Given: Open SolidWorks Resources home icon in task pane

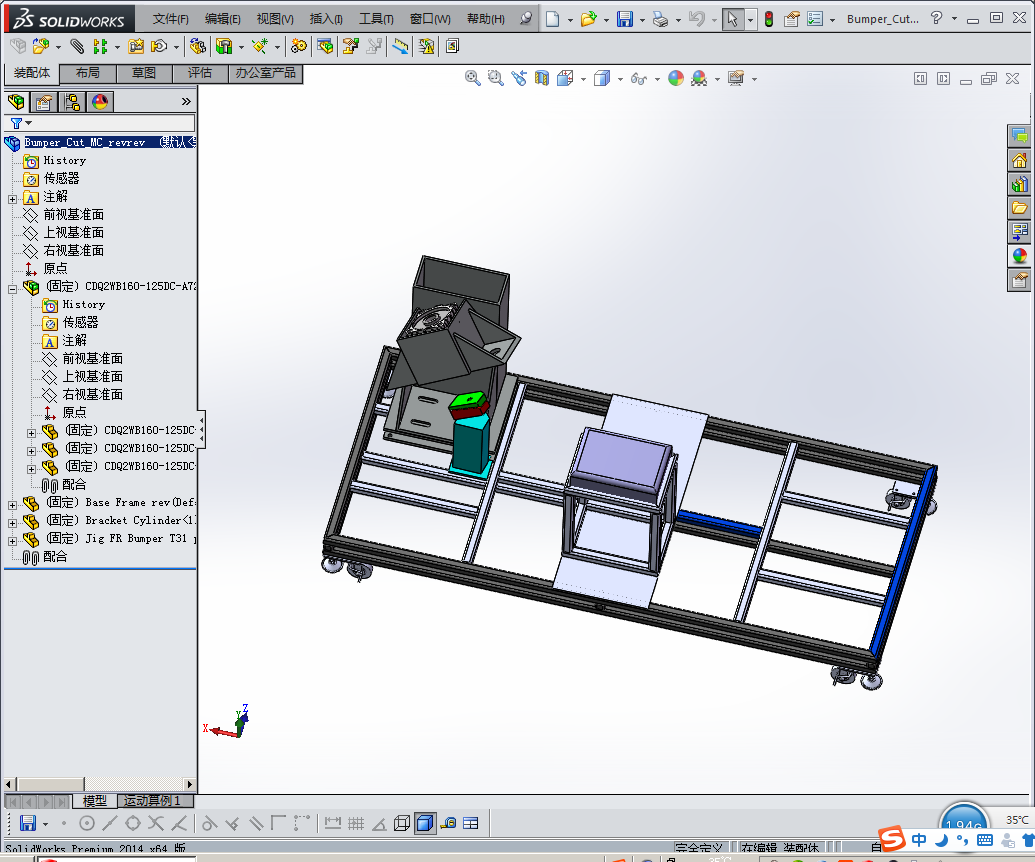Looking at the screenshot, I should [x=1019, y=160].
